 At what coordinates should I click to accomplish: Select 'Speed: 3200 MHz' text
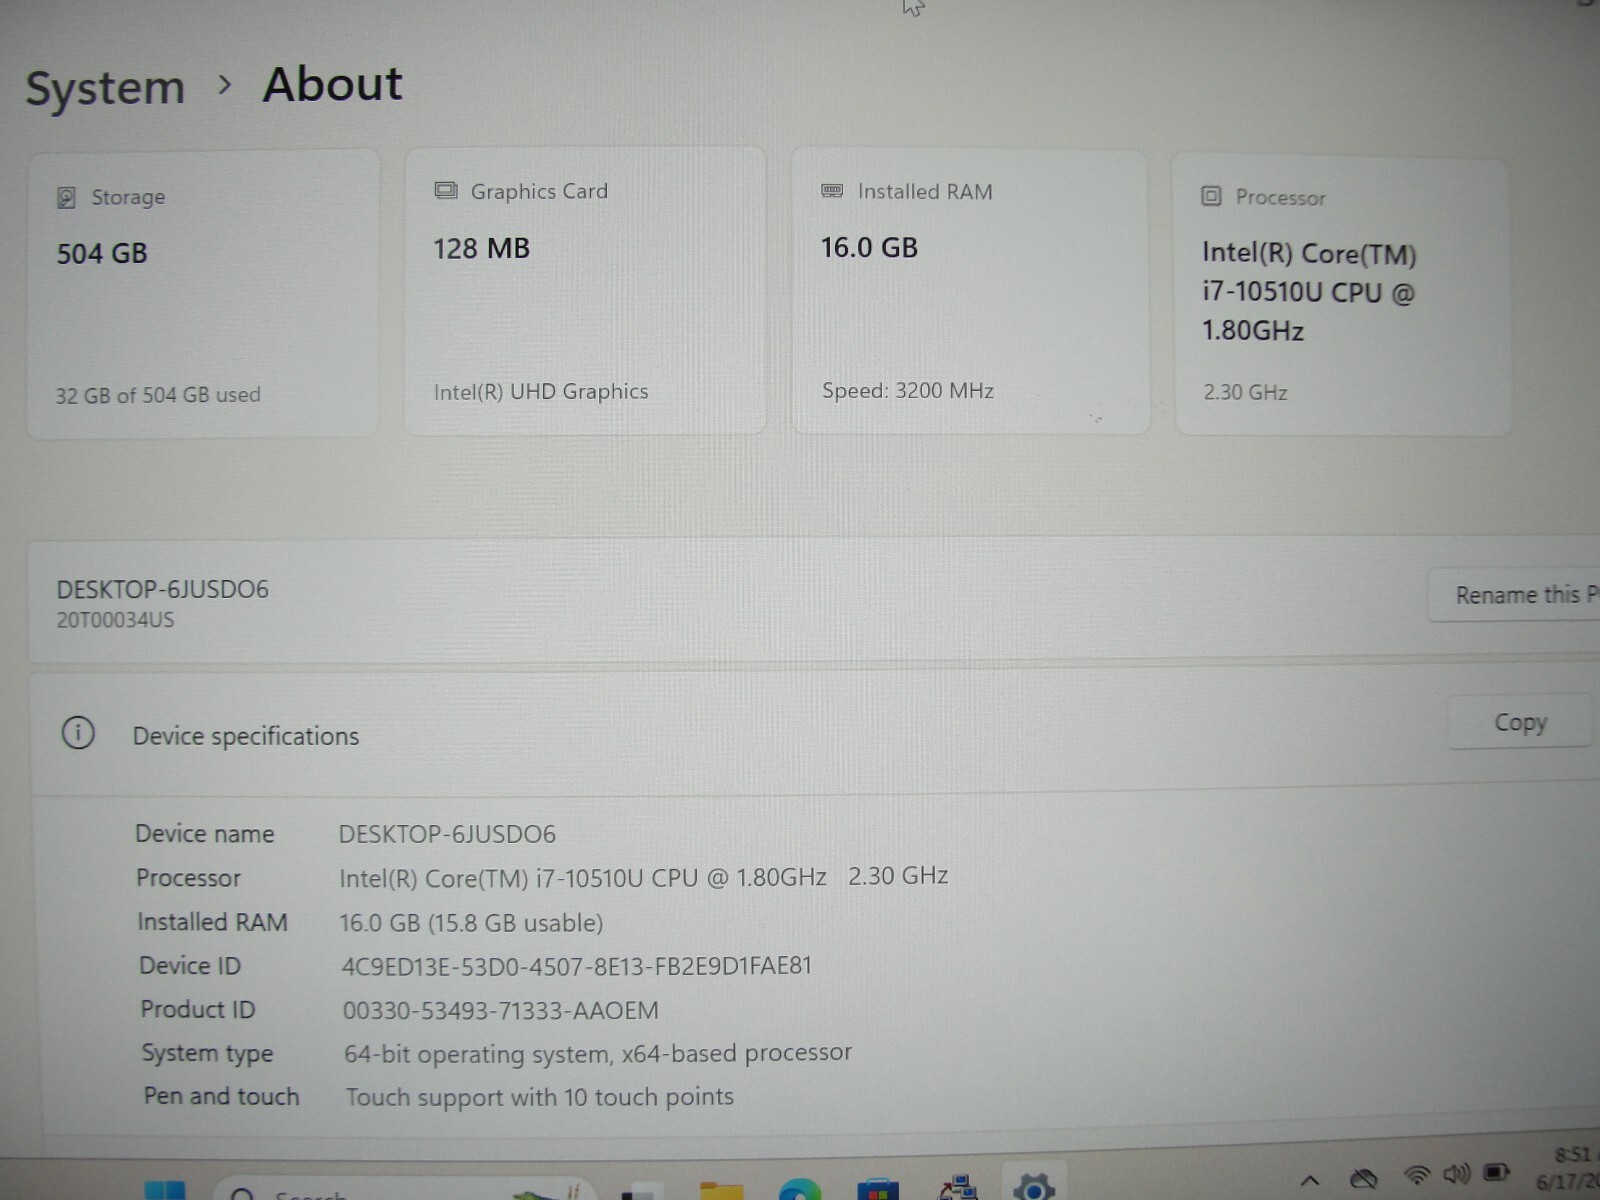click(908, 391)
